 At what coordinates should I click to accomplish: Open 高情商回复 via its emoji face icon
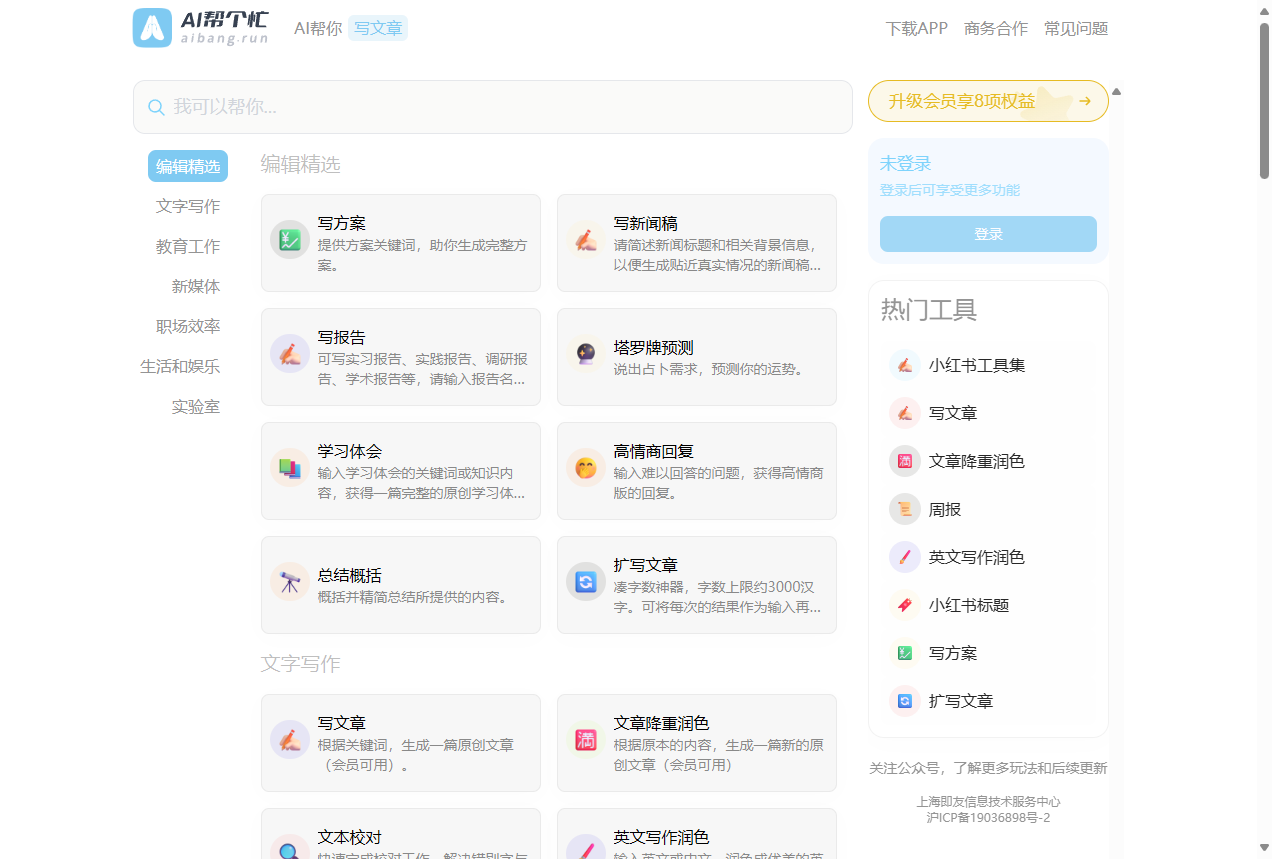585,467
